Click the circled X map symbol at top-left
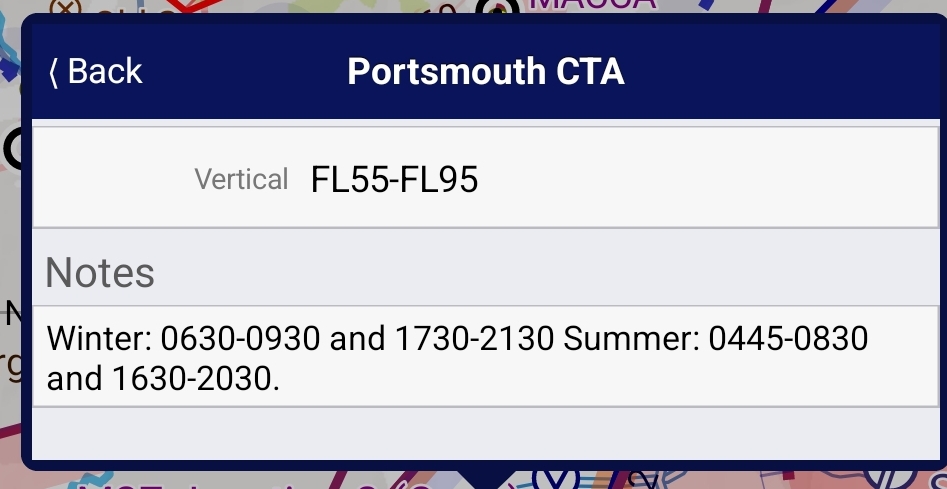Viewport: 947px width, 489px height. 66,7
